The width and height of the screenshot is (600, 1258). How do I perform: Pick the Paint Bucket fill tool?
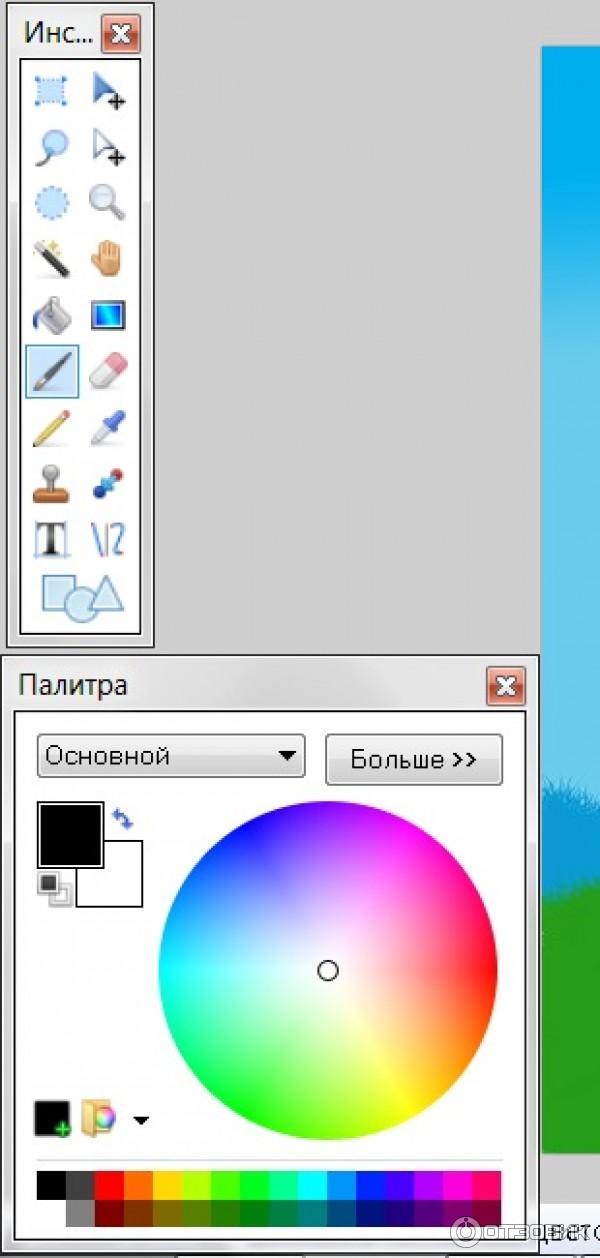click(x=51, y=316)
